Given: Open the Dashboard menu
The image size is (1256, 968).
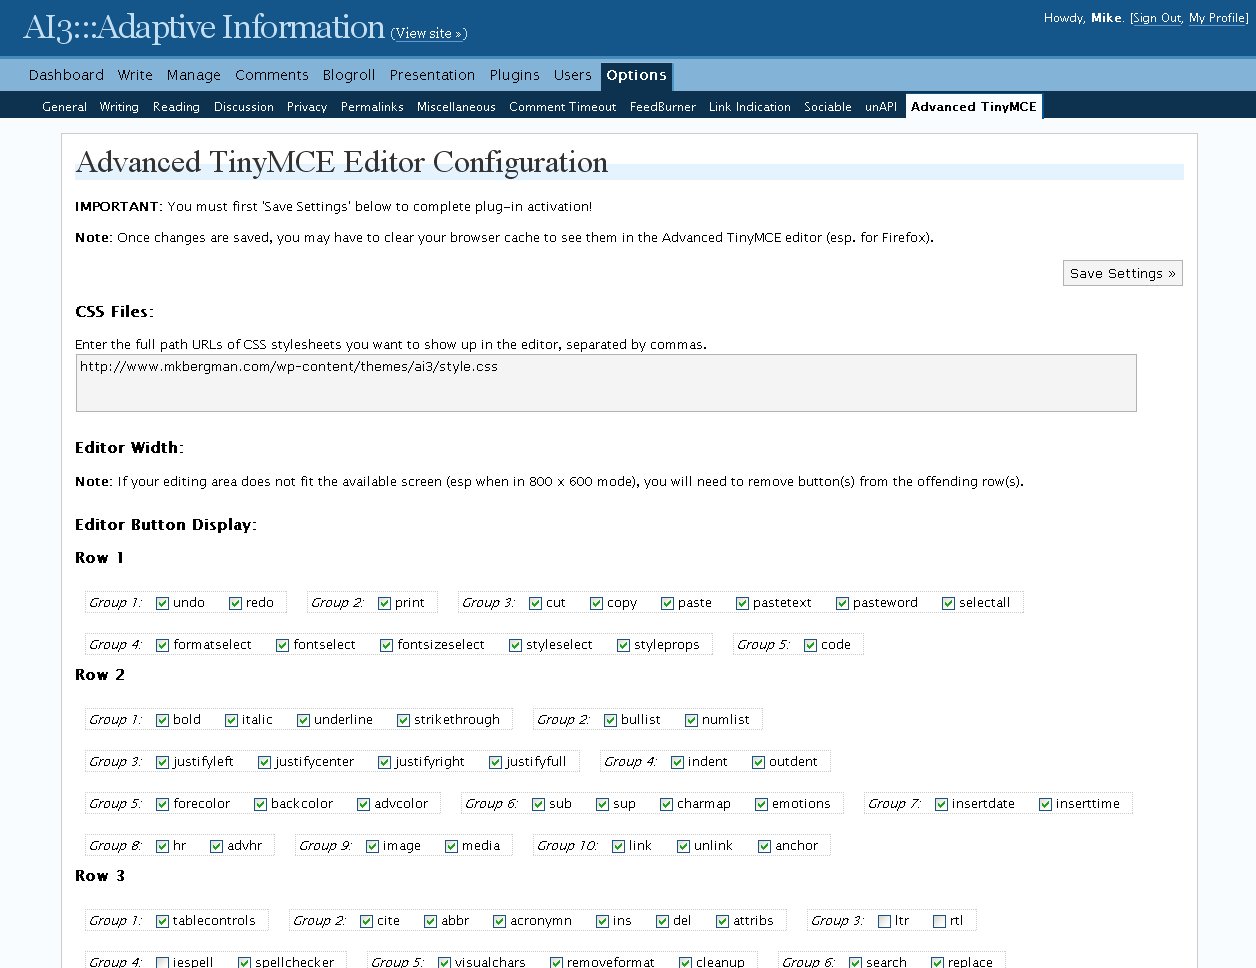Looking at the screenshot, I should 66,75.
